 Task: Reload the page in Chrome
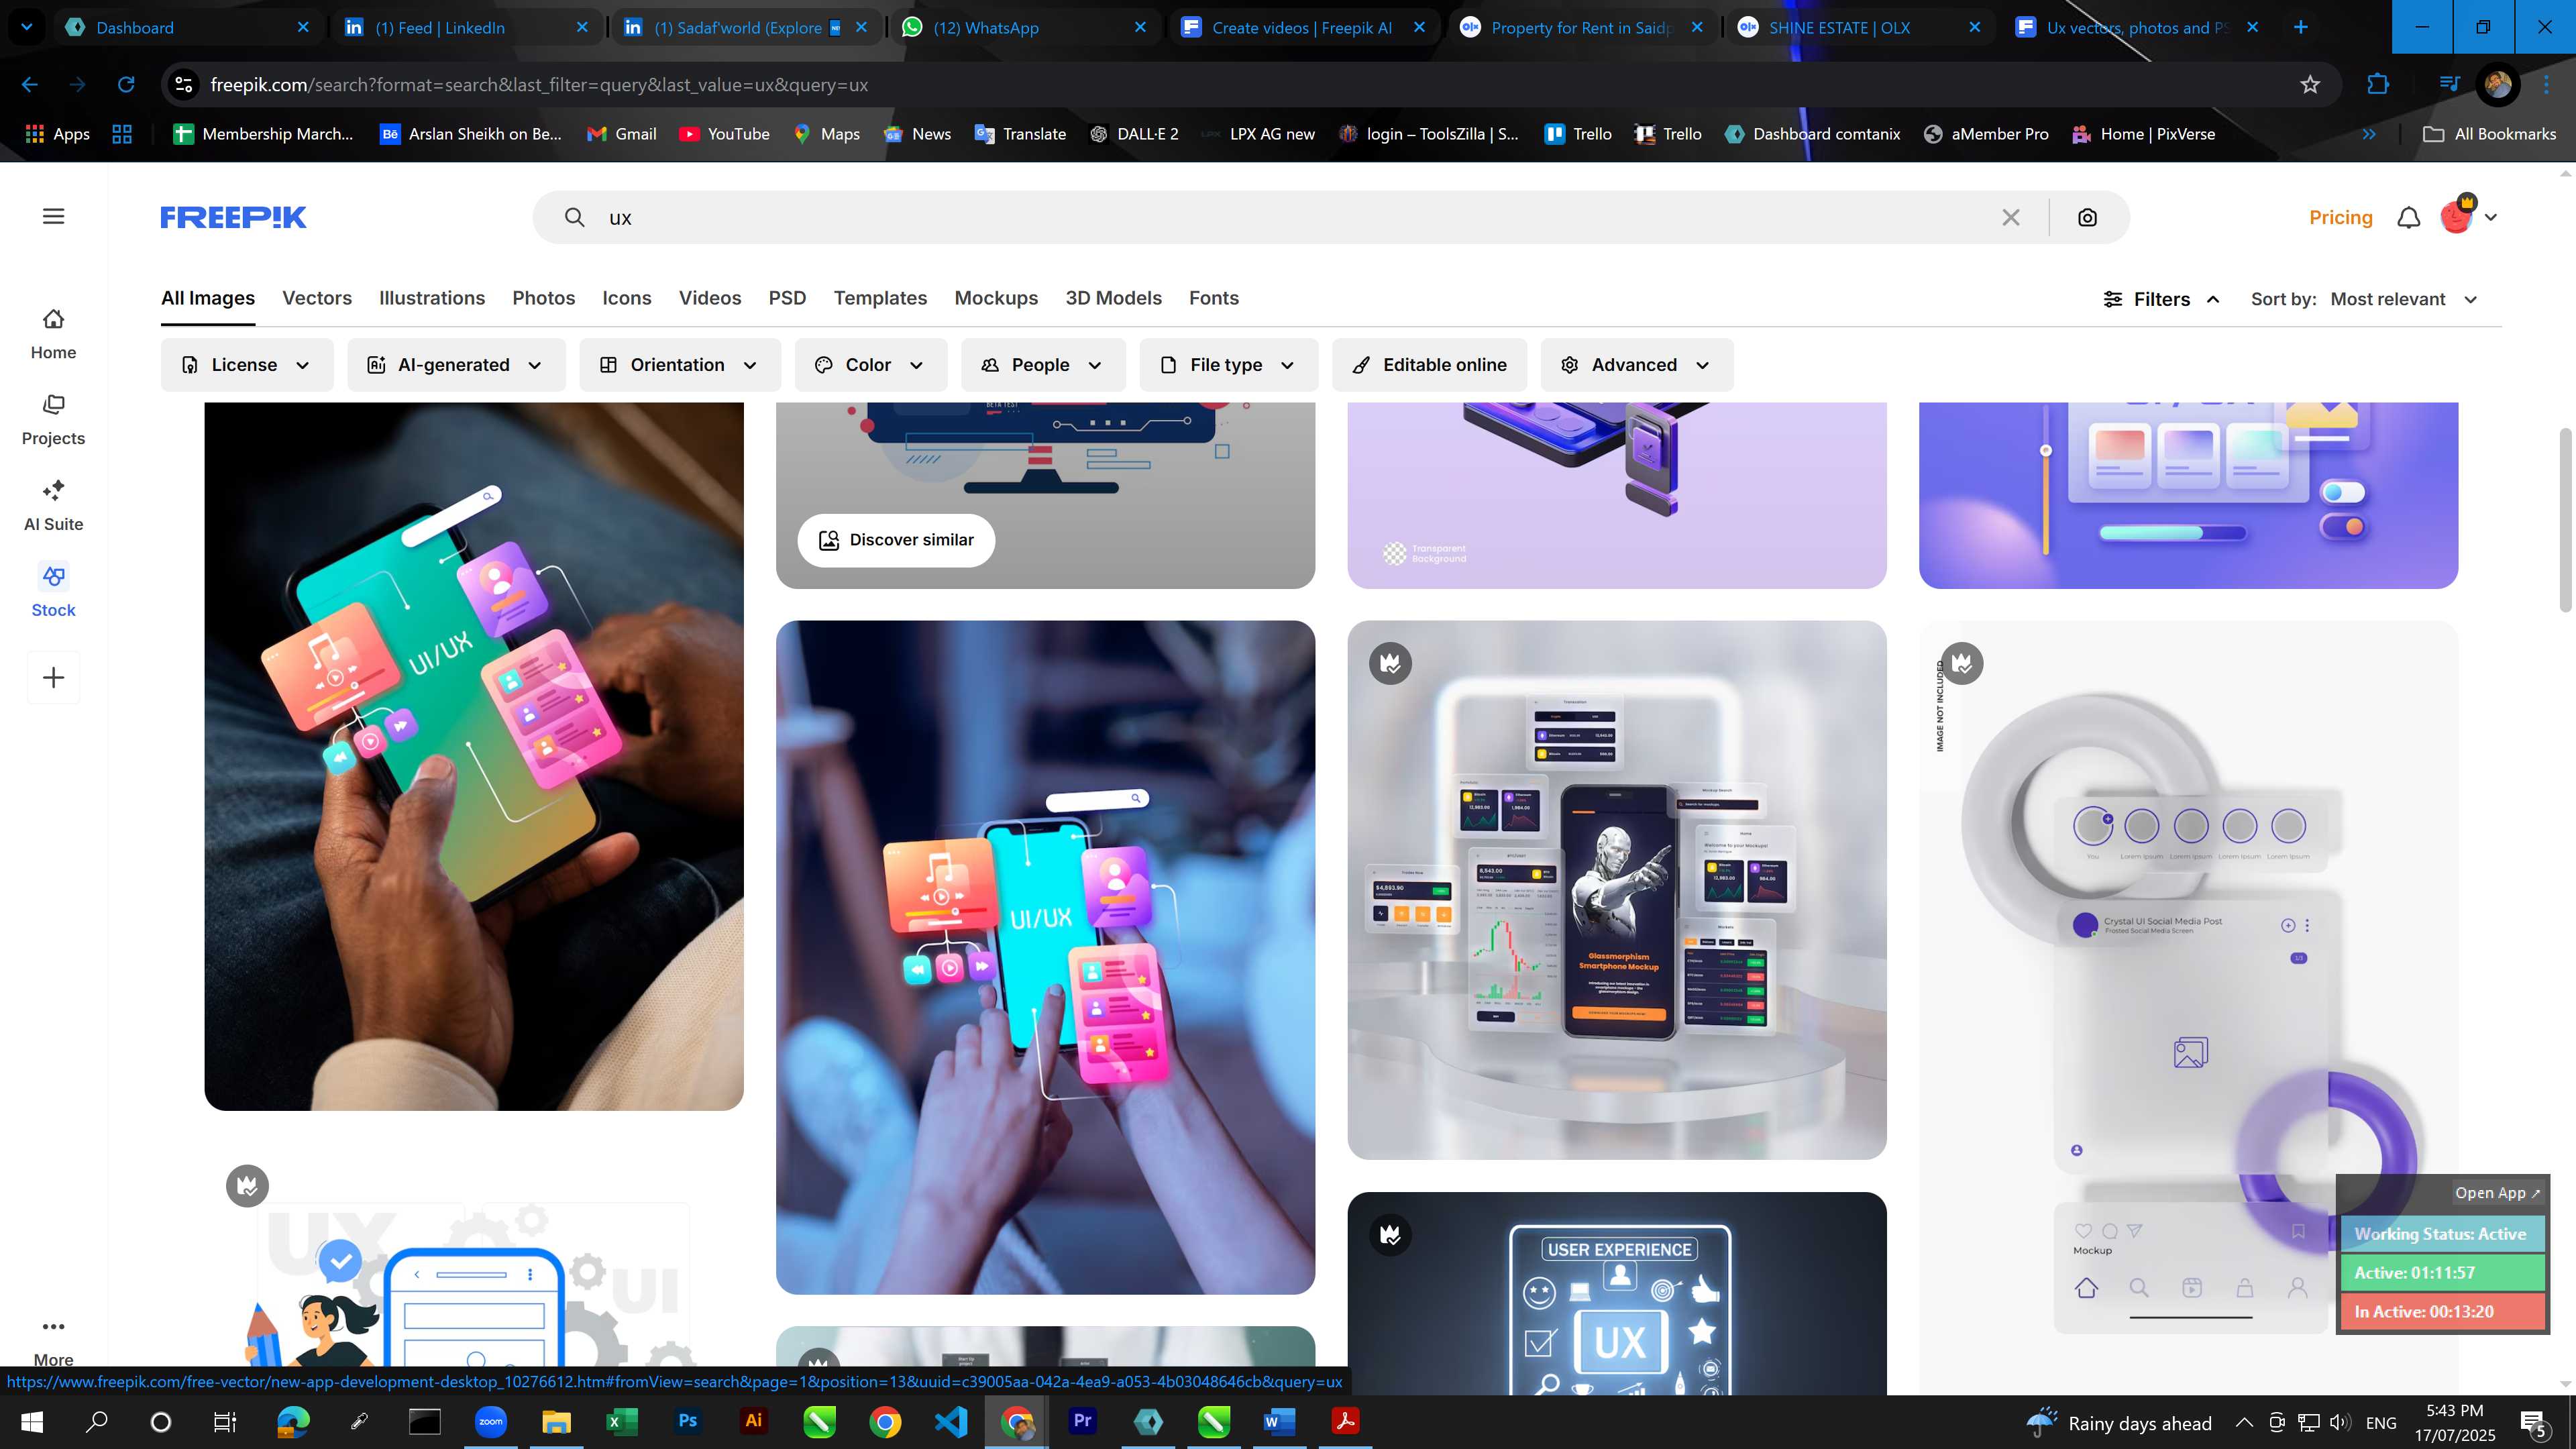pyautogui.click(x=126, y=85)
